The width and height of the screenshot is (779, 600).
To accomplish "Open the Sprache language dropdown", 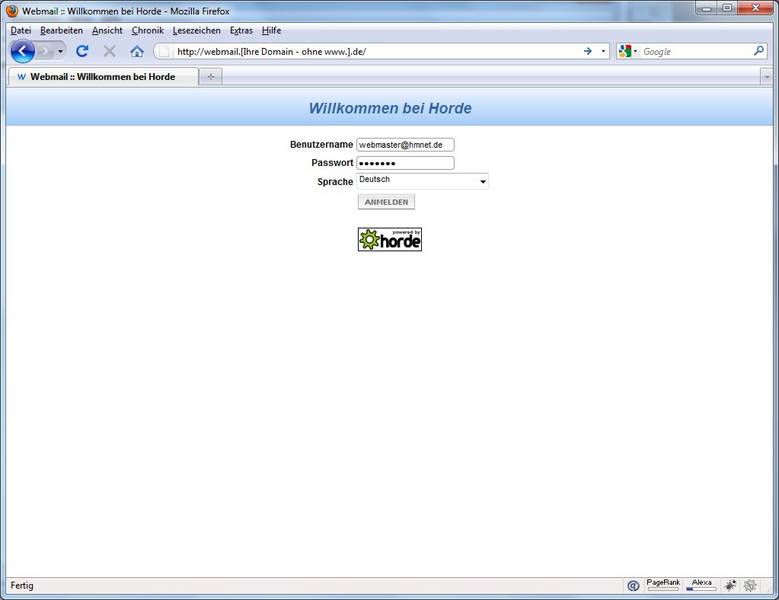I will pos(422,181).
